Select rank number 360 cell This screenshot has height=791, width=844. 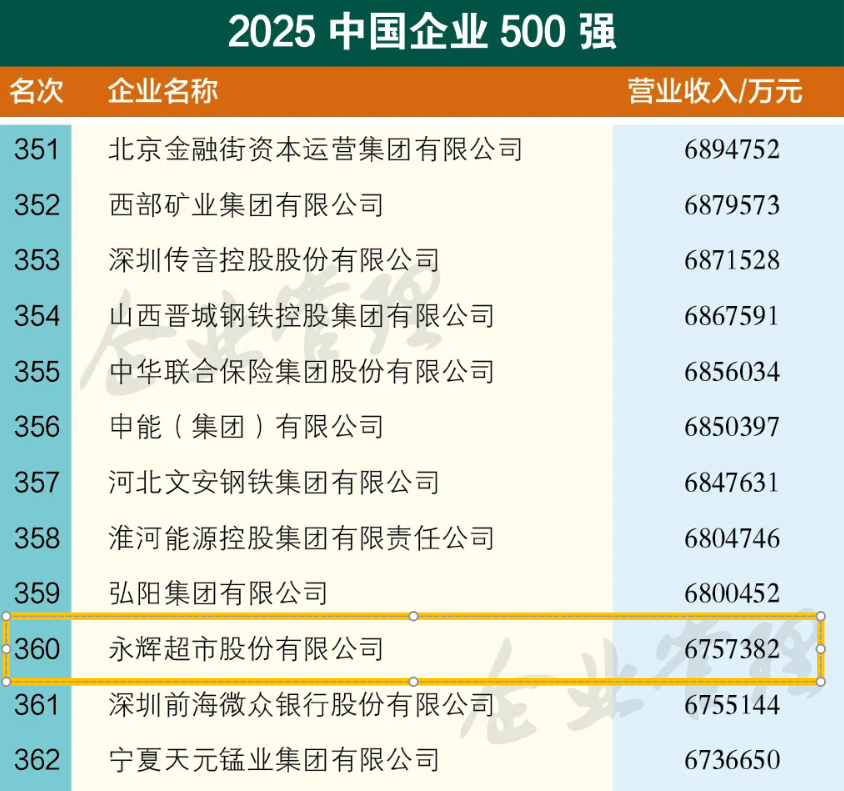(37, 649)
